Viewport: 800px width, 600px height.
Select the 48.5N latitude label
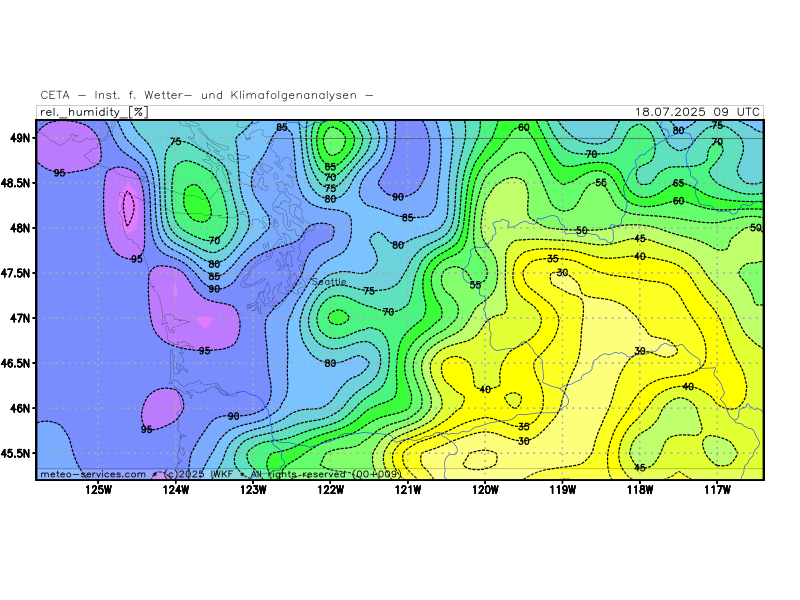[x=15, y=183]
